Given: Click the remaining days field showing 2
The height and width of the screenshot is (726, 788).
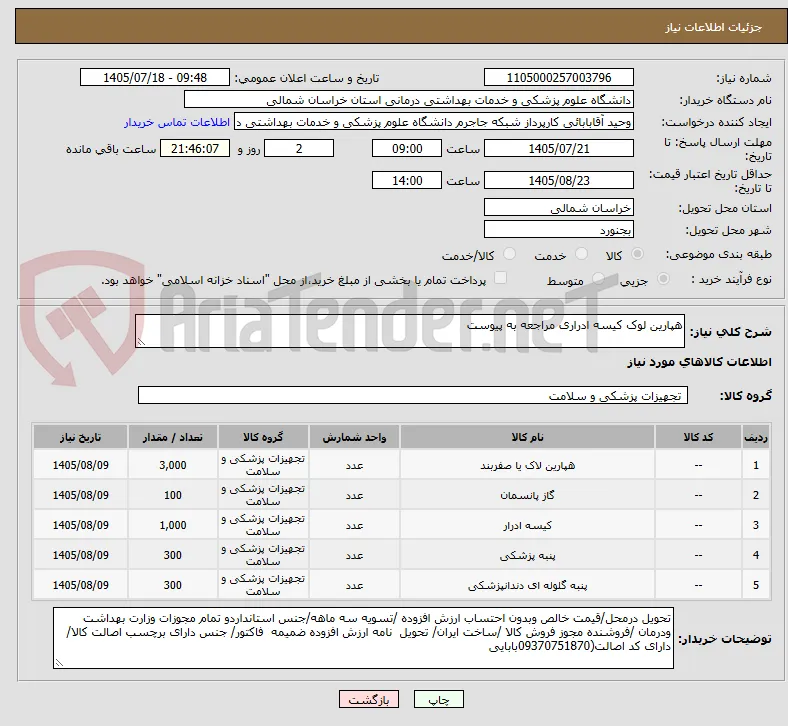Looking at the screenshot, I should click(299, 149).
